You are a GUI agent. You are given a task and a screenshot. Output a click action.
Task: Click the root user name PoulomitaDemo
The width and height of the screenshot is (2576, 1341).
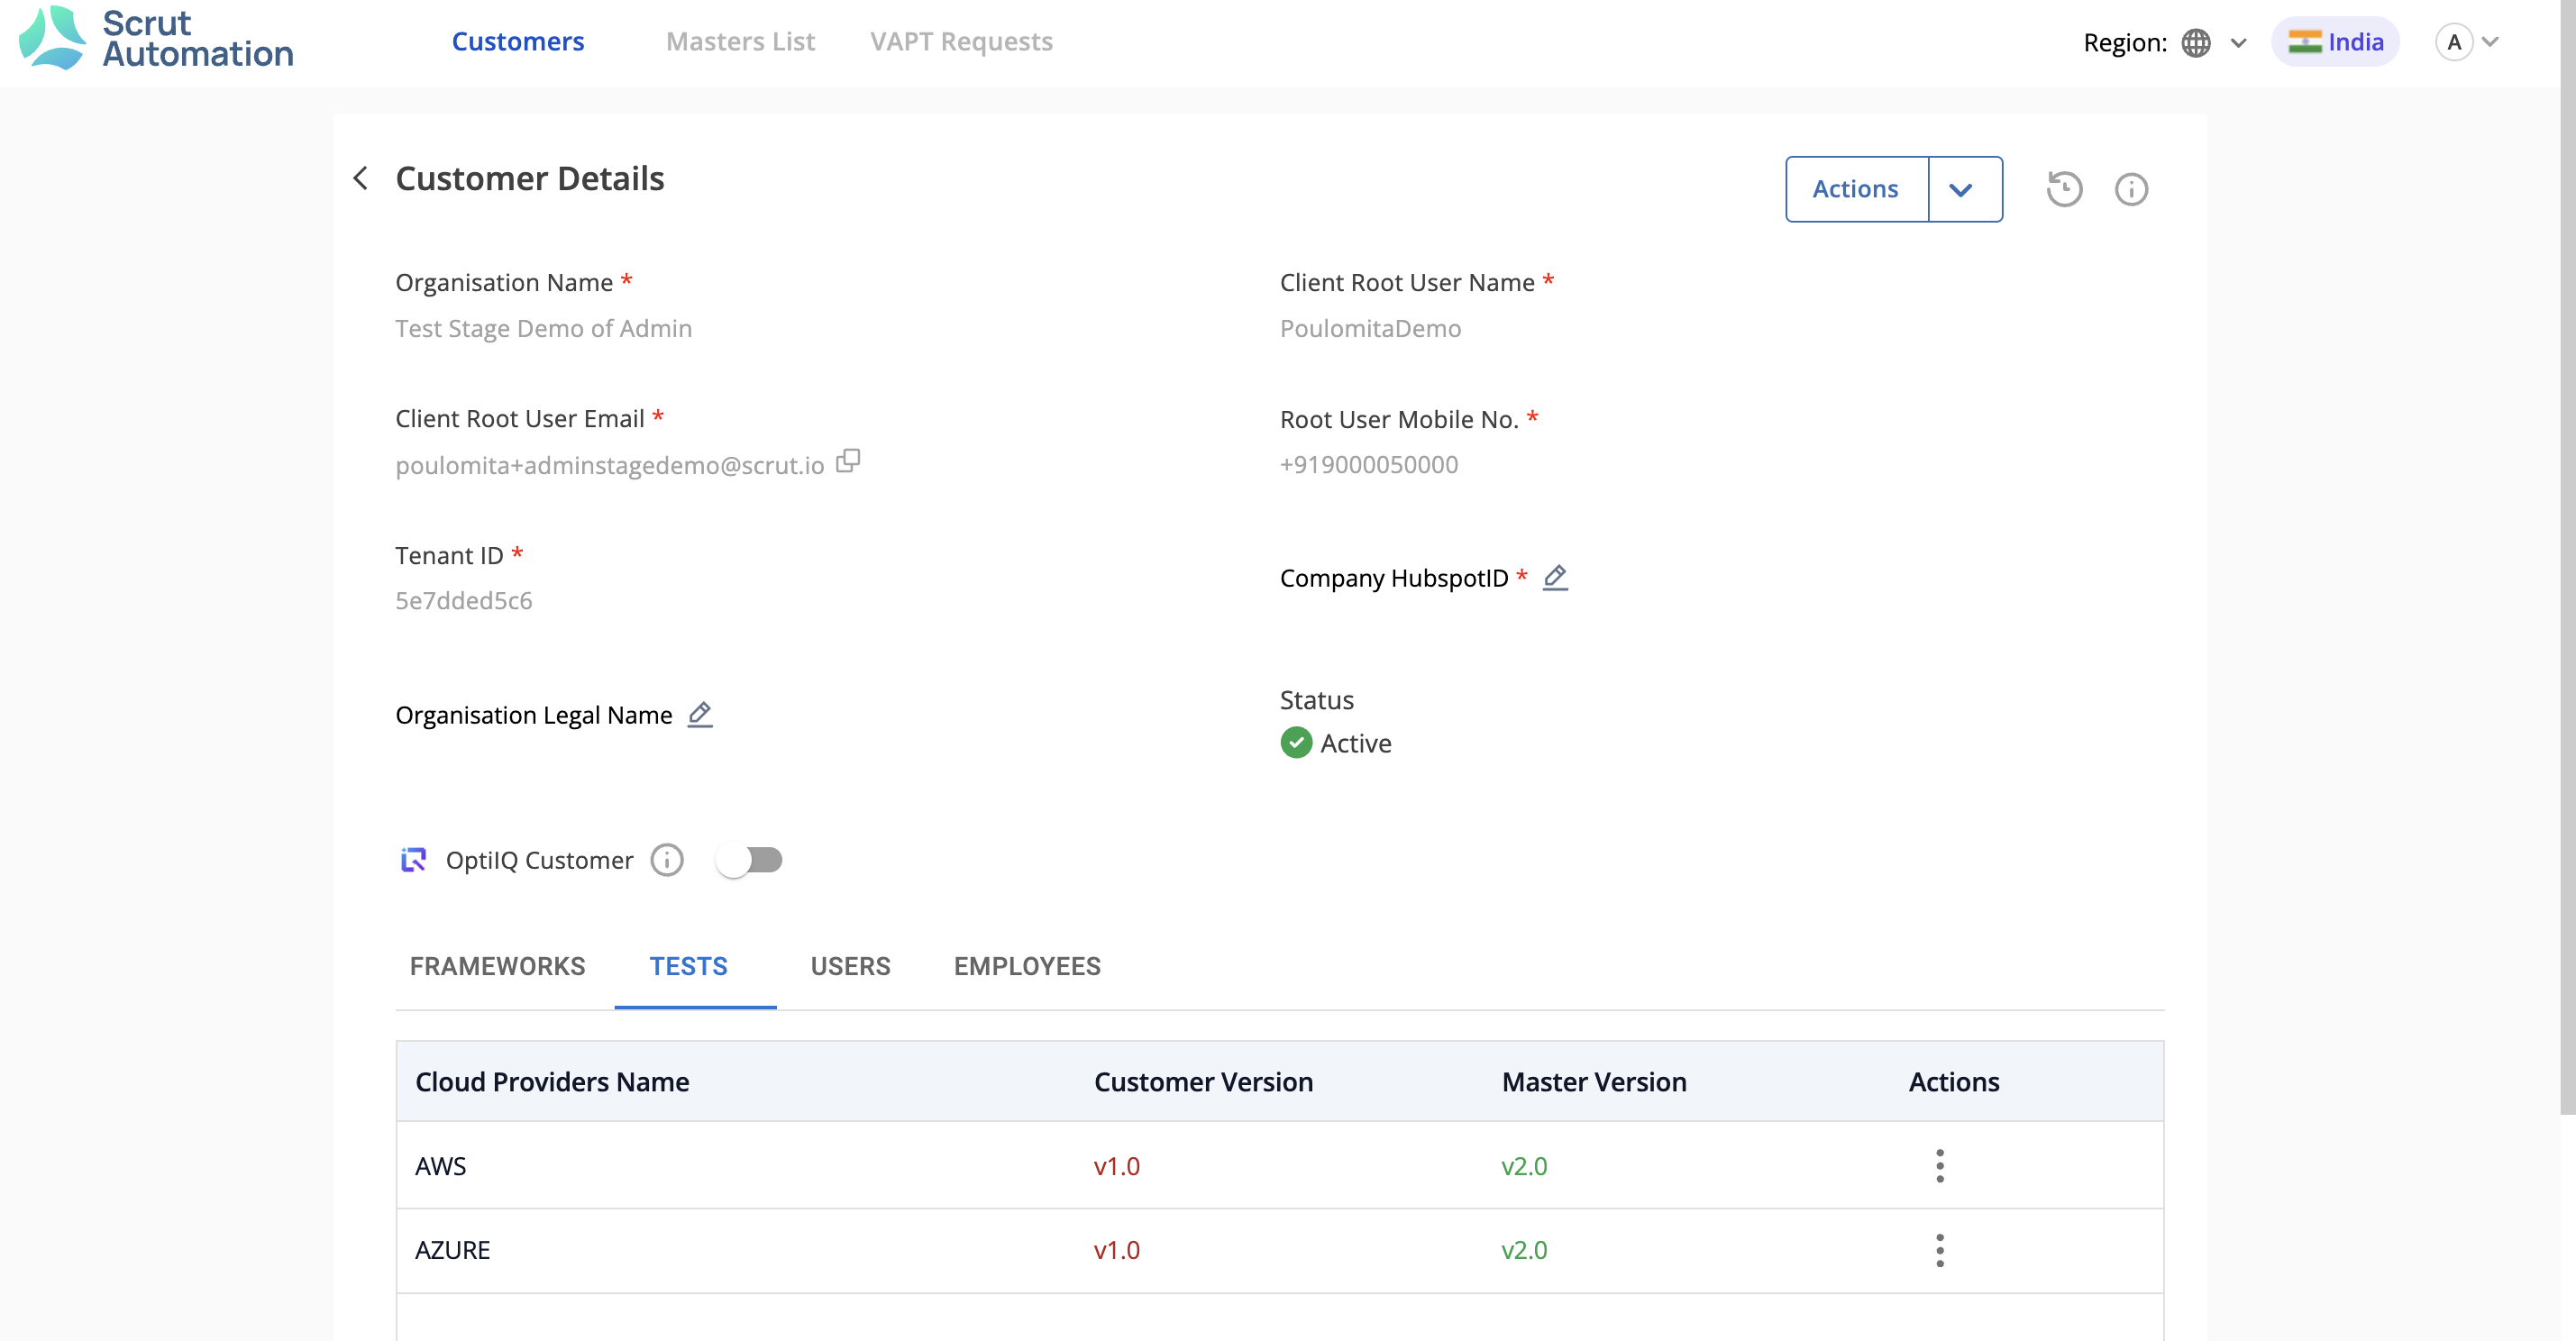pyautogui.click(x=1370, y=328)
